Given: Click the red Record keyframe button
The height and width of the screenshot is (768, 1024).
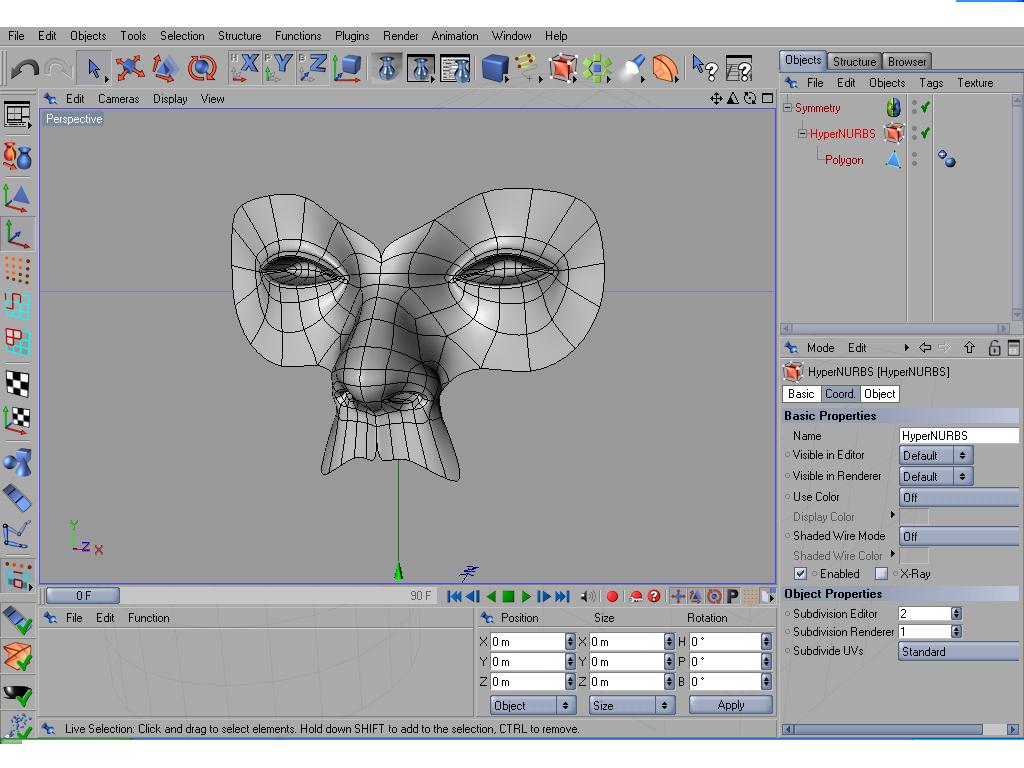Looking at the screenshot, I should point(612,596).
